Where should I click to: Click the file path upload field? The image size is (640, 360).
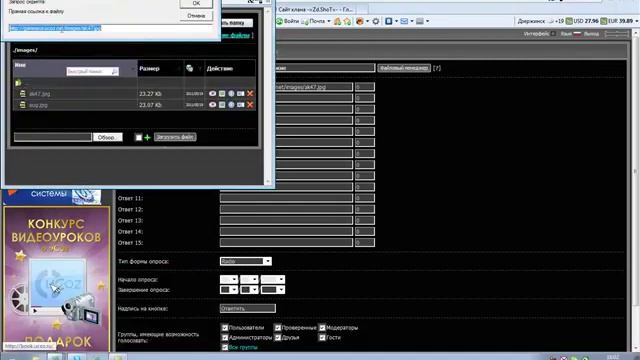(53, 137)
